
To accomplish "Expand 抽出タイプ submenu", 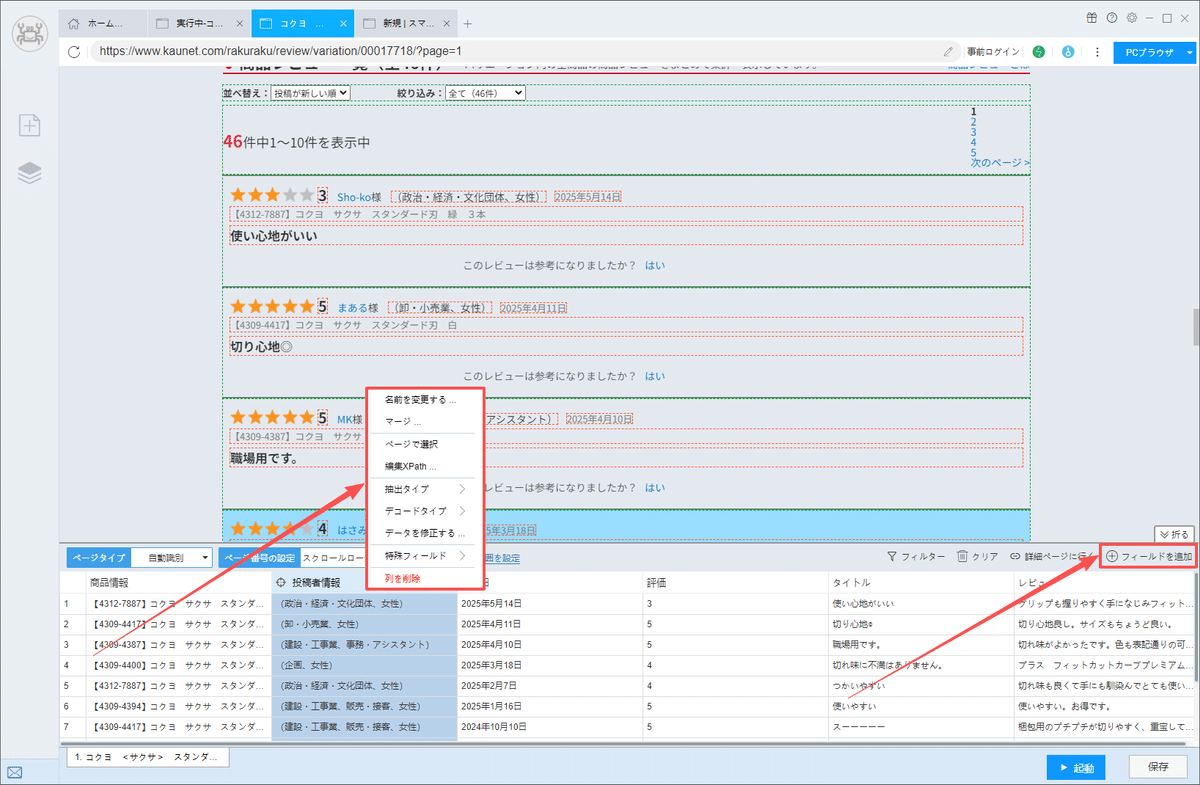I will (425, 489).
